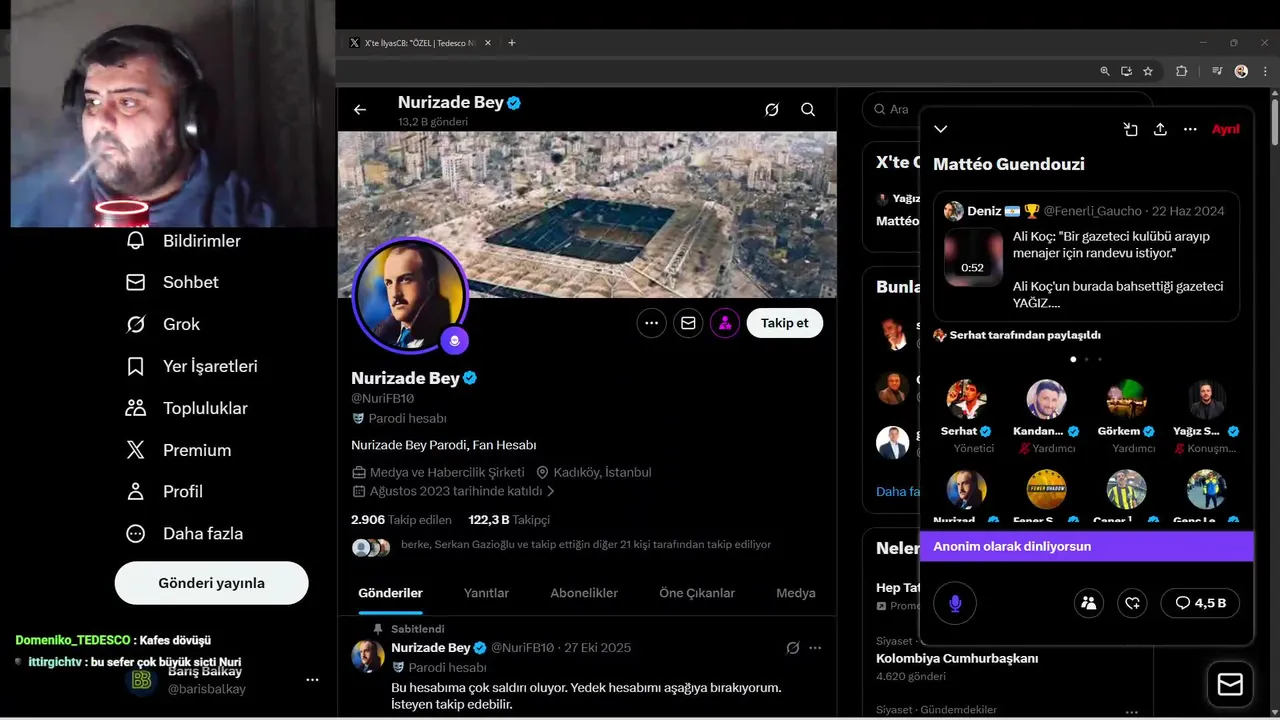Screen dimensions: 1280x720
Task: Collapse the Space panel with the chevron
Action: [x=940, y=129]
